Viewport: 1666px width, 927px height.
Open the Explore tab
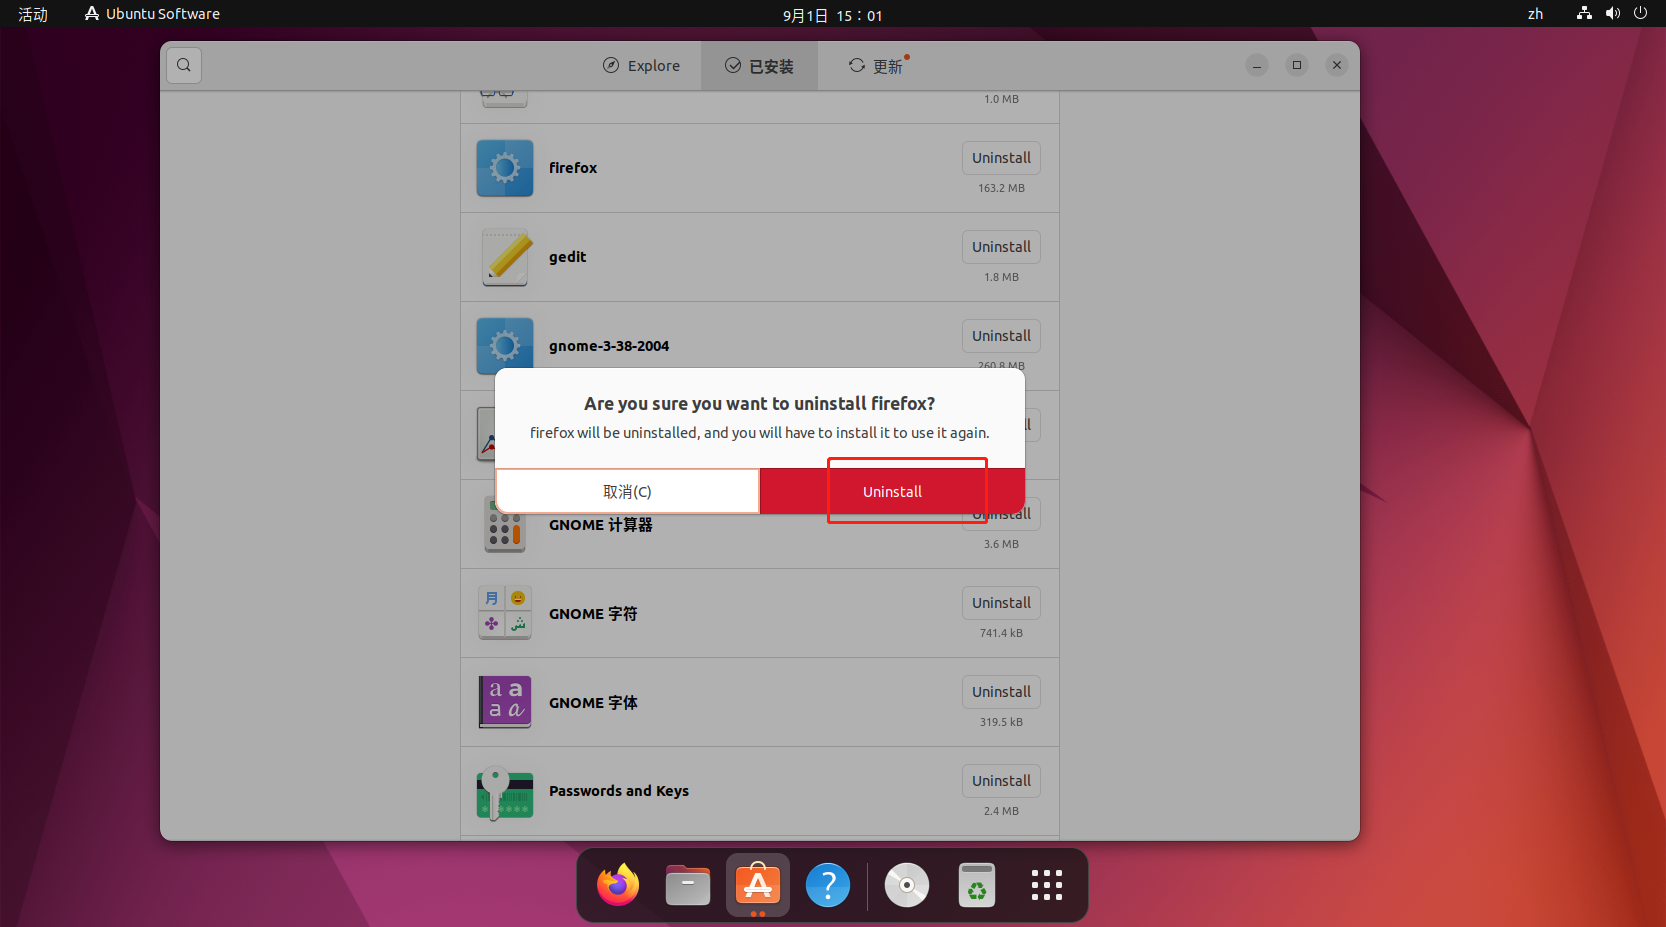pyautogui.click(x=641, y=66)
